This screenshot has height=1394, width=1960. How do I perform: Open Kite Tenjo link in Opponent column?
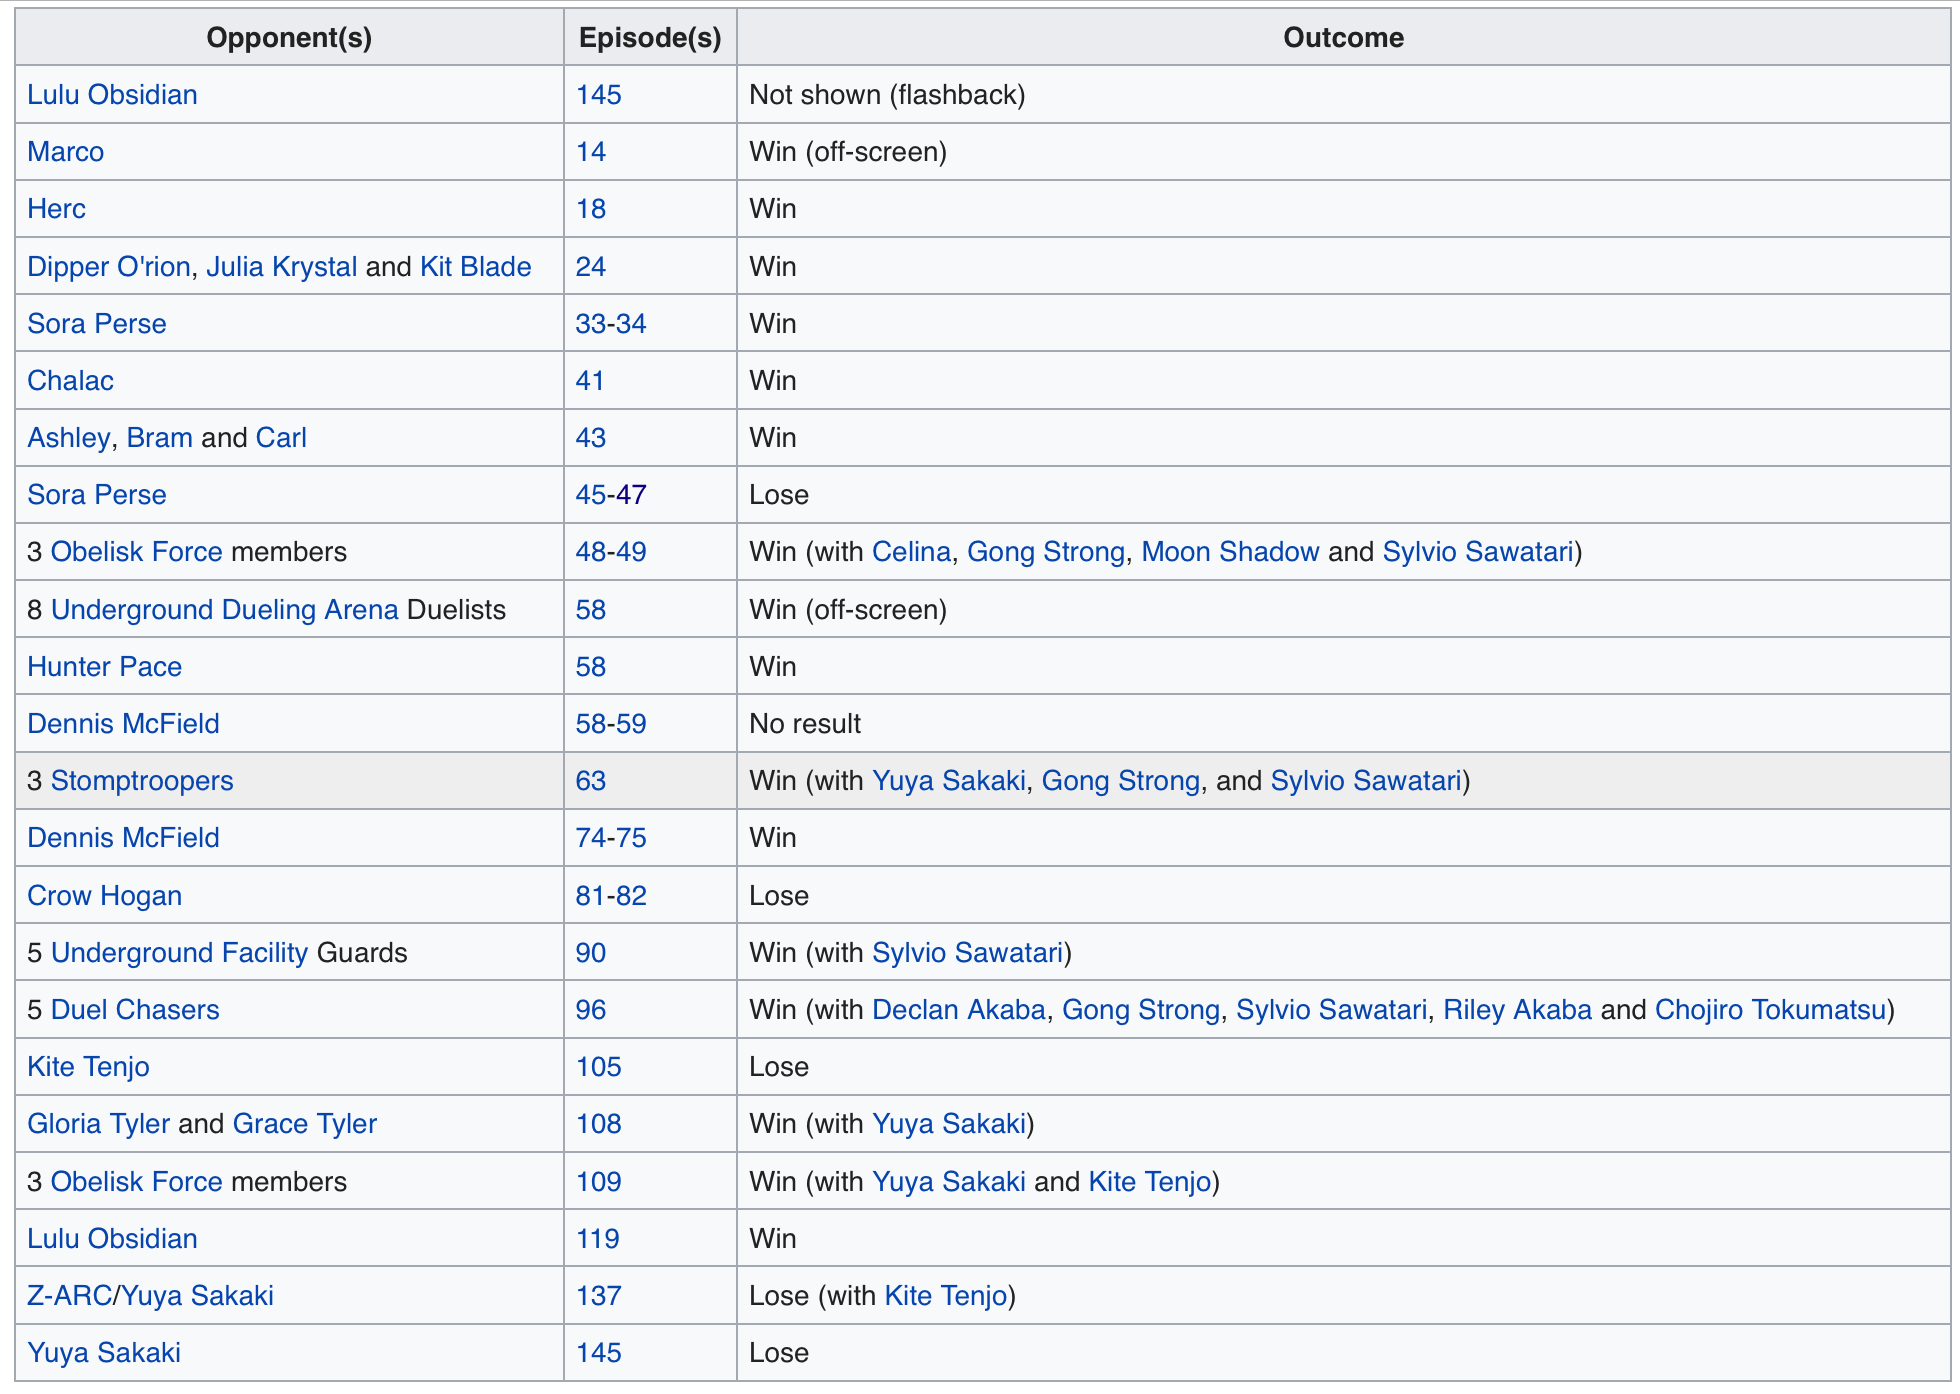pos(88,1067)
